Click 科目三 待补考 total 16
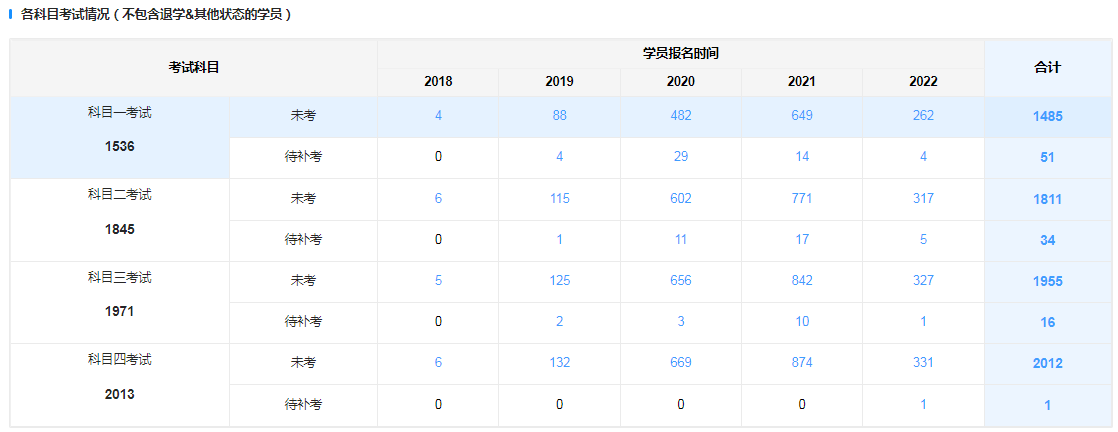This screenshot has height=432, width=1118. point(1047,322)
